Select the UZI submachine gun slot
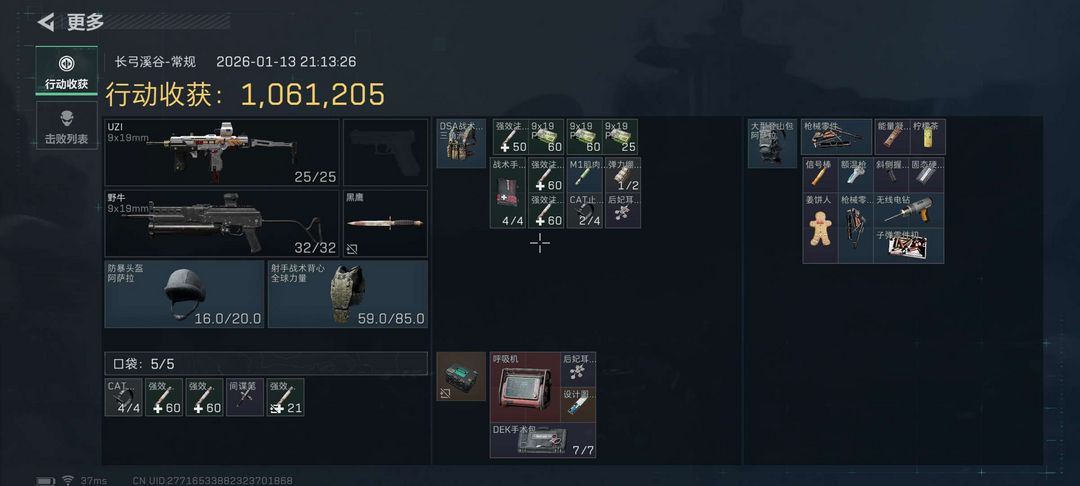Screen dimensions: 1080x486 [222, 152]
